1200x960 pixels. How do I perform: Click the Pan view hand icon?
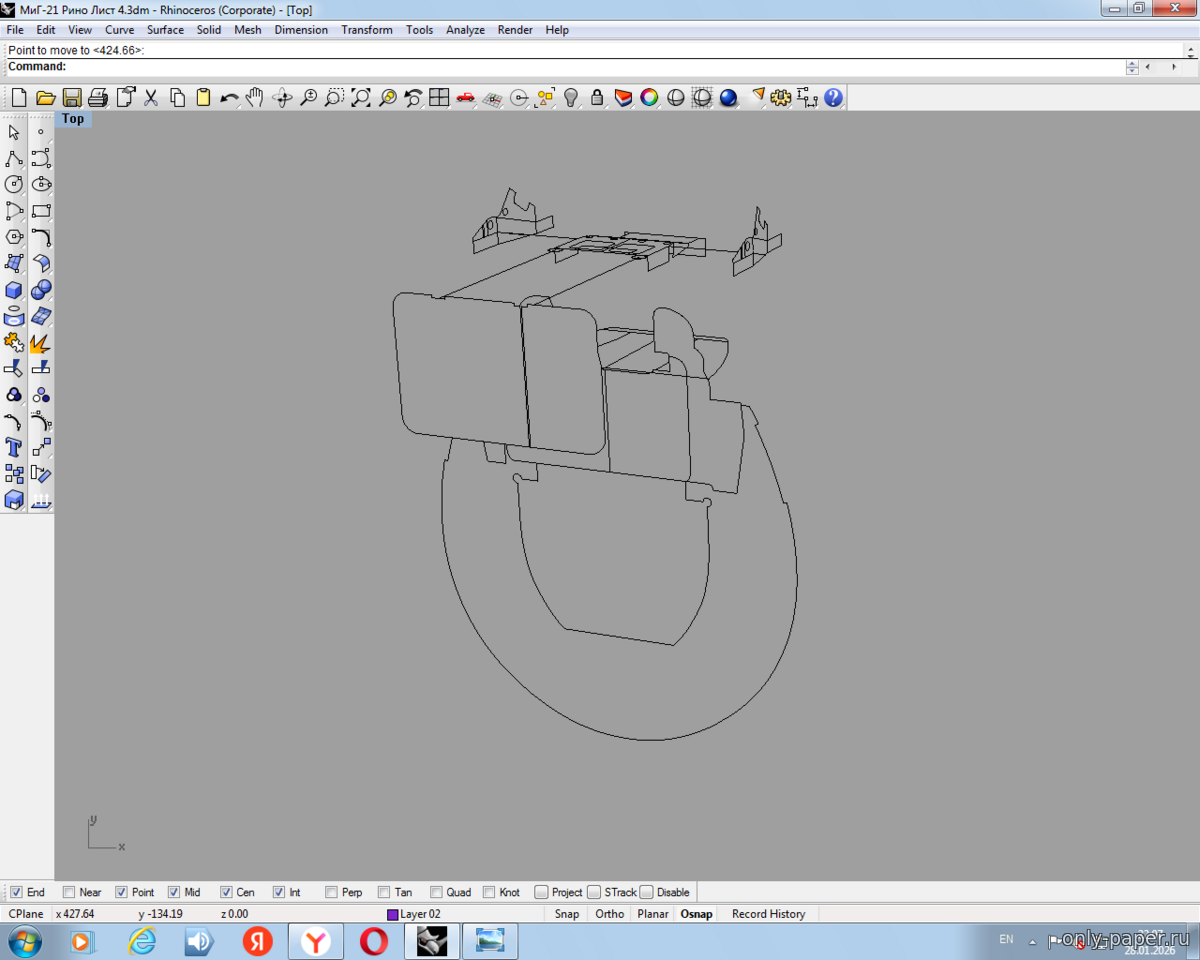(x=255, y=97)
